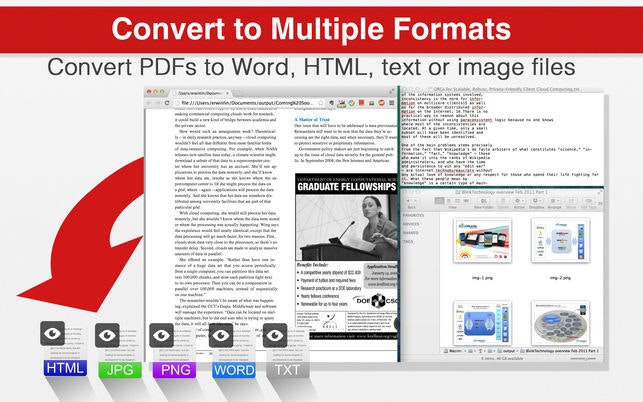The height and width of the screenshot is (402, 643).
Task: Click Finder status text '6 items, 40 GB available'
Action: (x=502, y=358)
